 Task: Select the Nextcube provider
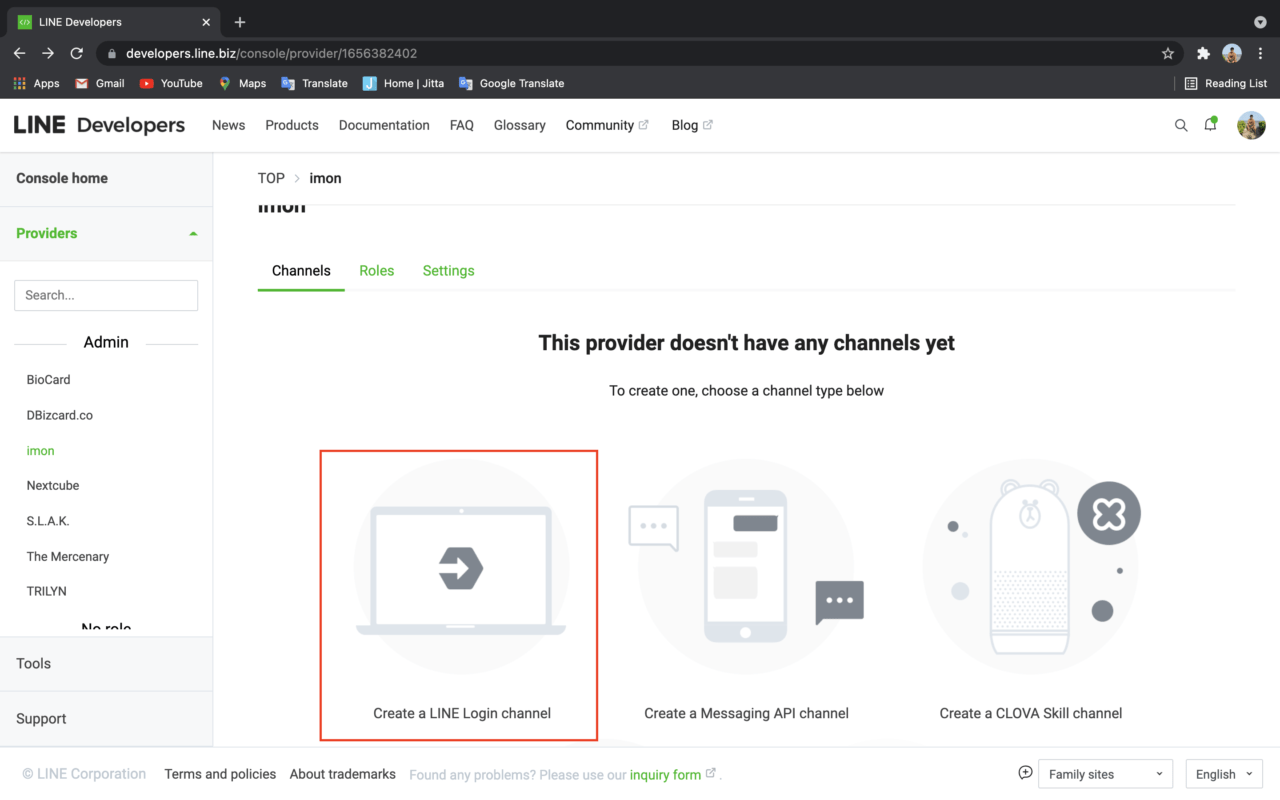click(53, 486)
